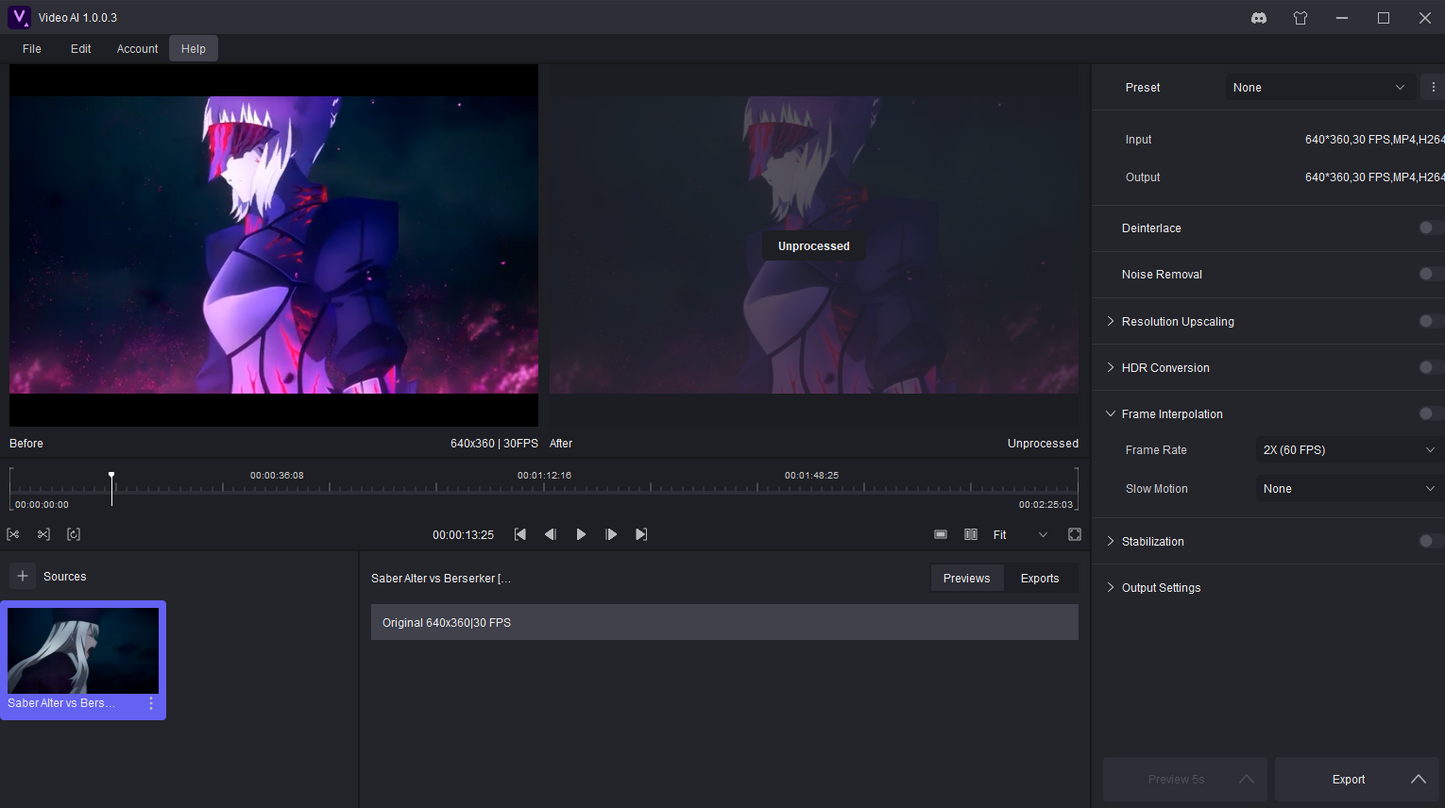Add a new source with plus icon
Screen dimensions: 1445x808
click(23, 576)
